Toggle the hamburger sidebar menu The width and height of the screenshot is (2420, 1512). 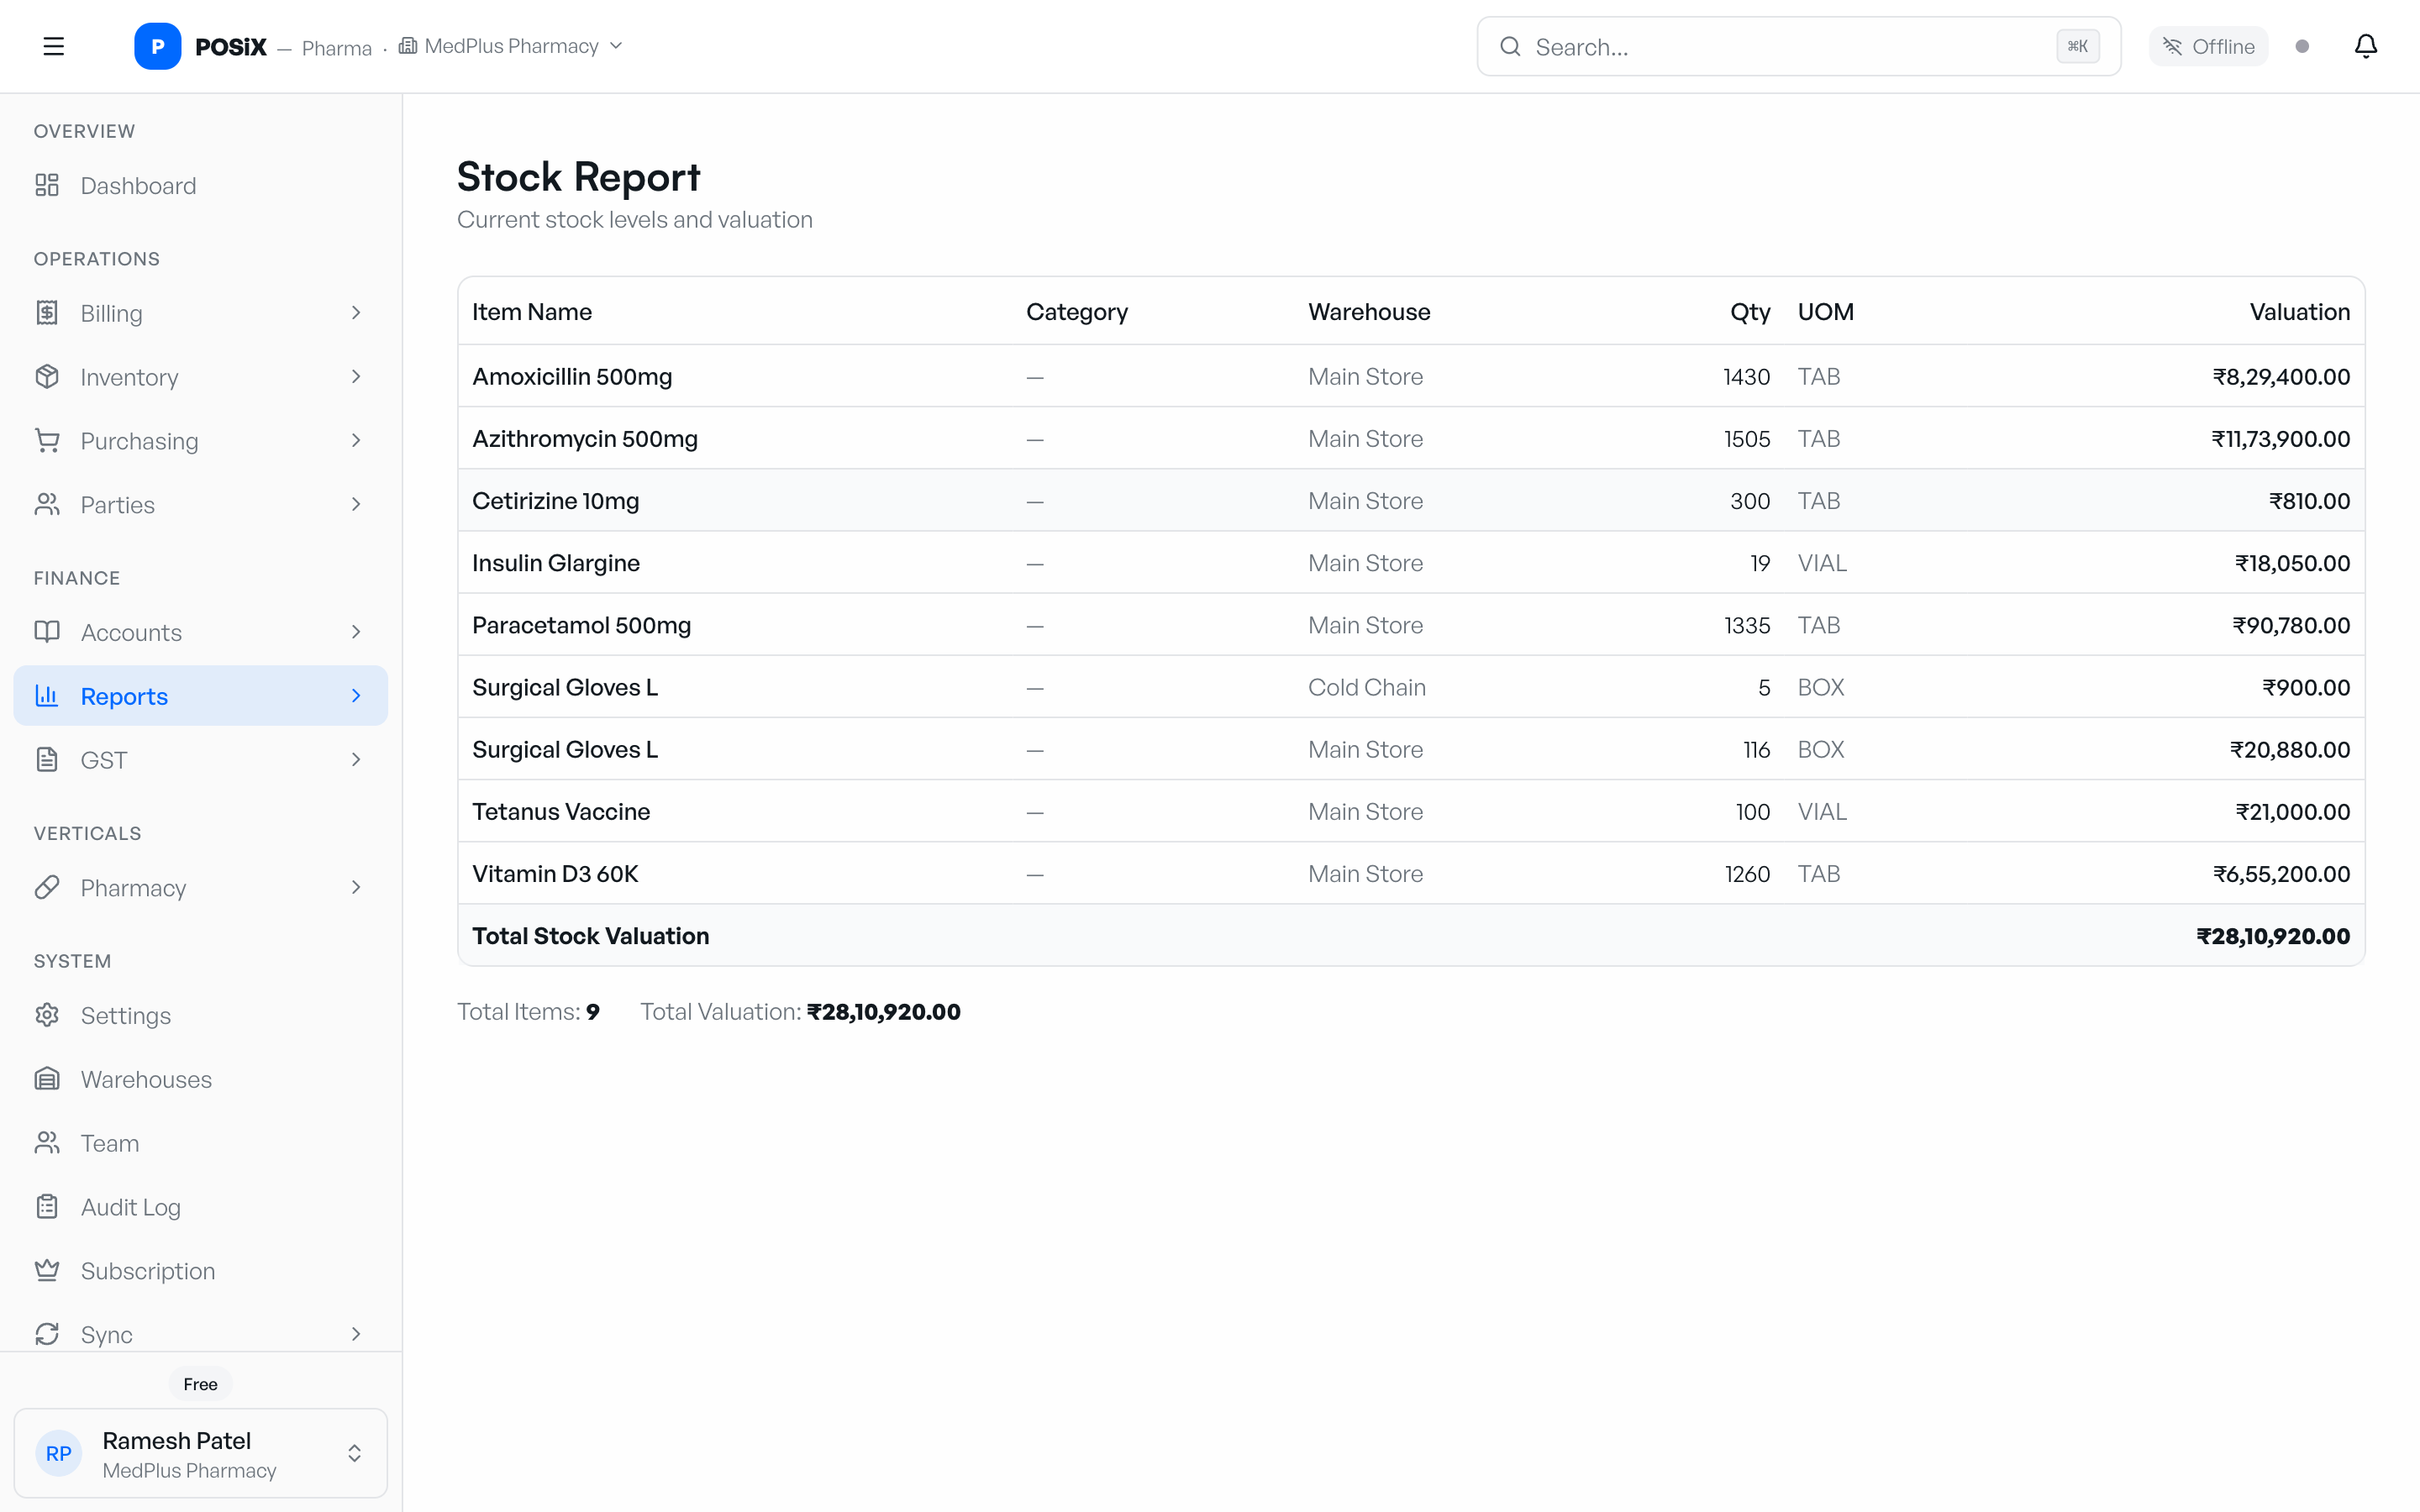point(54,46)
